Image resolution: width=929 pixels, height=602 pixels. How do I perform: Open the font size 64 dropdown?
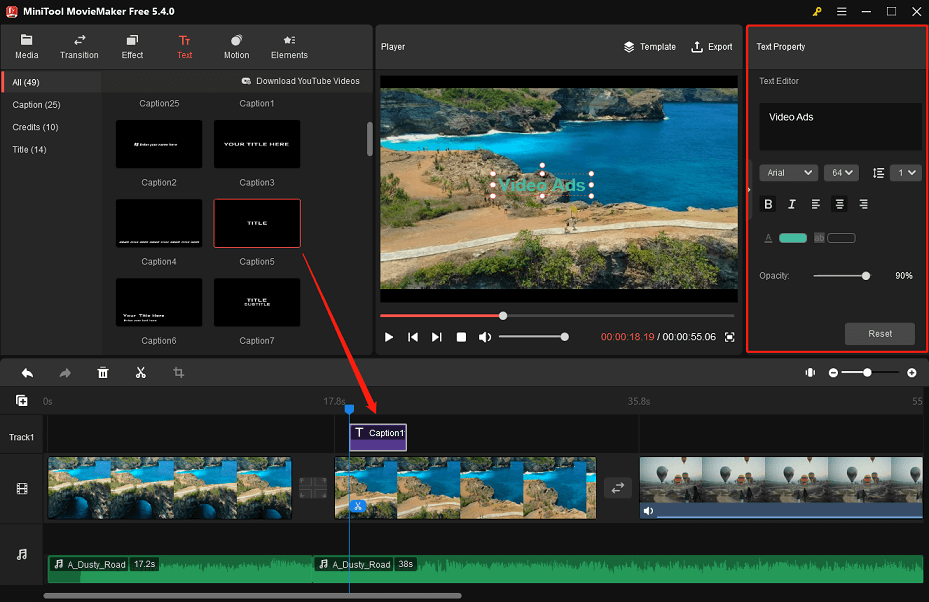point(841,172)
